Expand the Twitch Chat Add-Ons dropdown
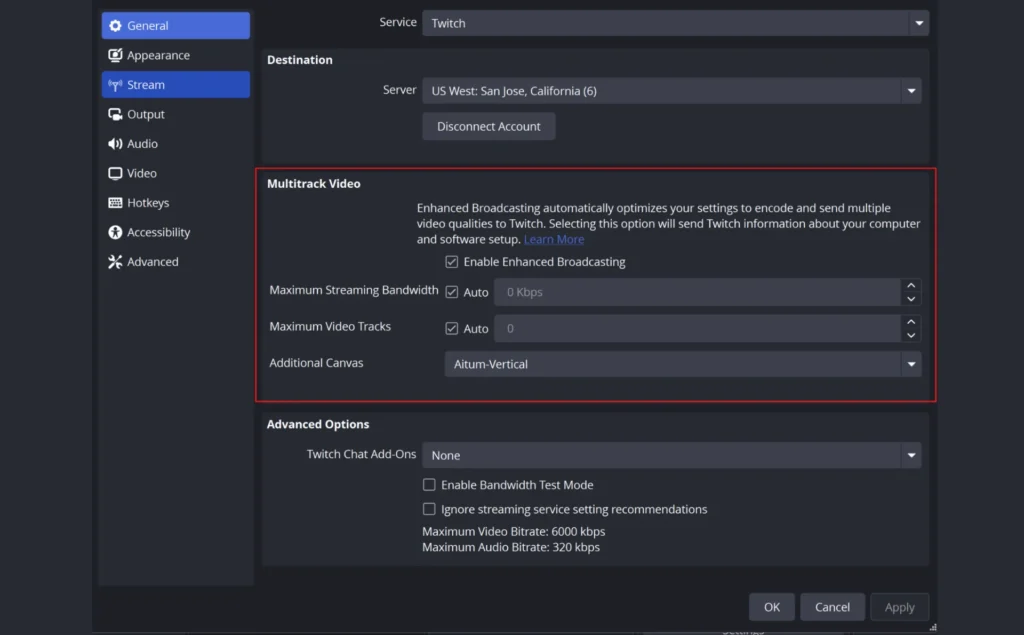 672,455
